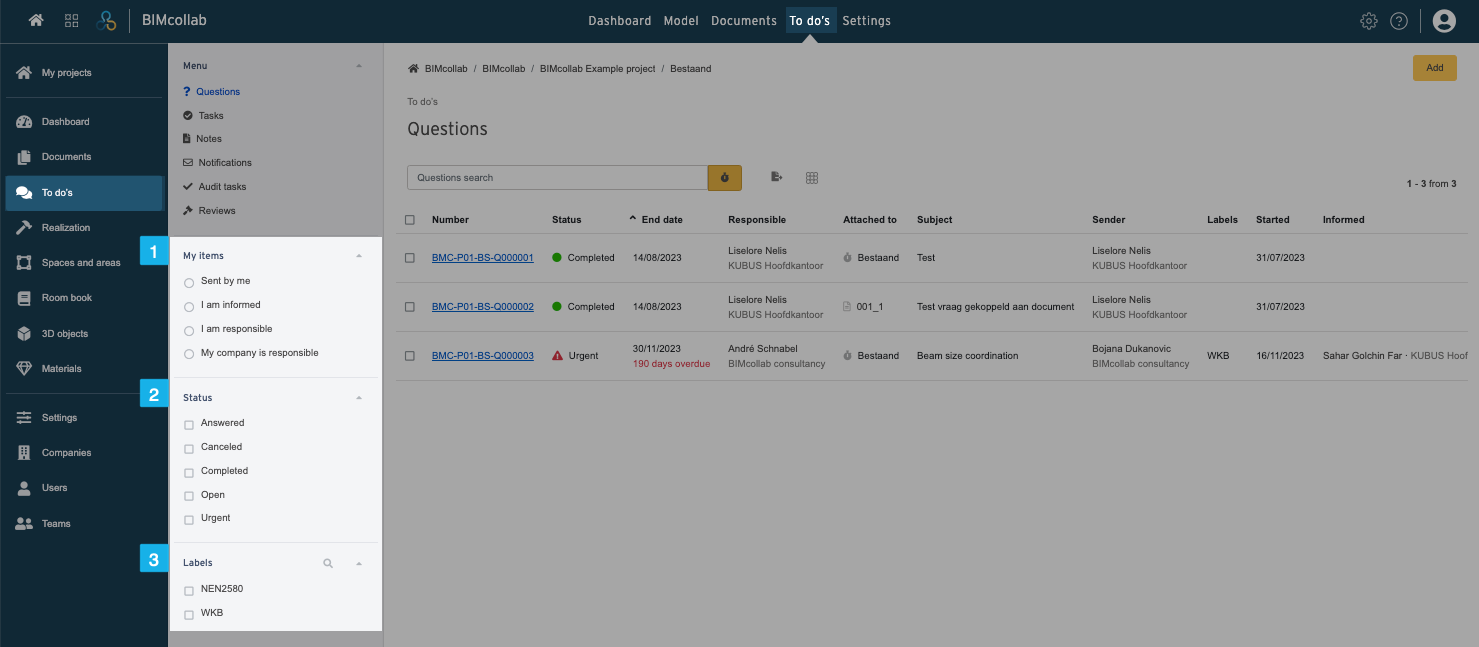Click the export icon next to search

click(776, 177)
